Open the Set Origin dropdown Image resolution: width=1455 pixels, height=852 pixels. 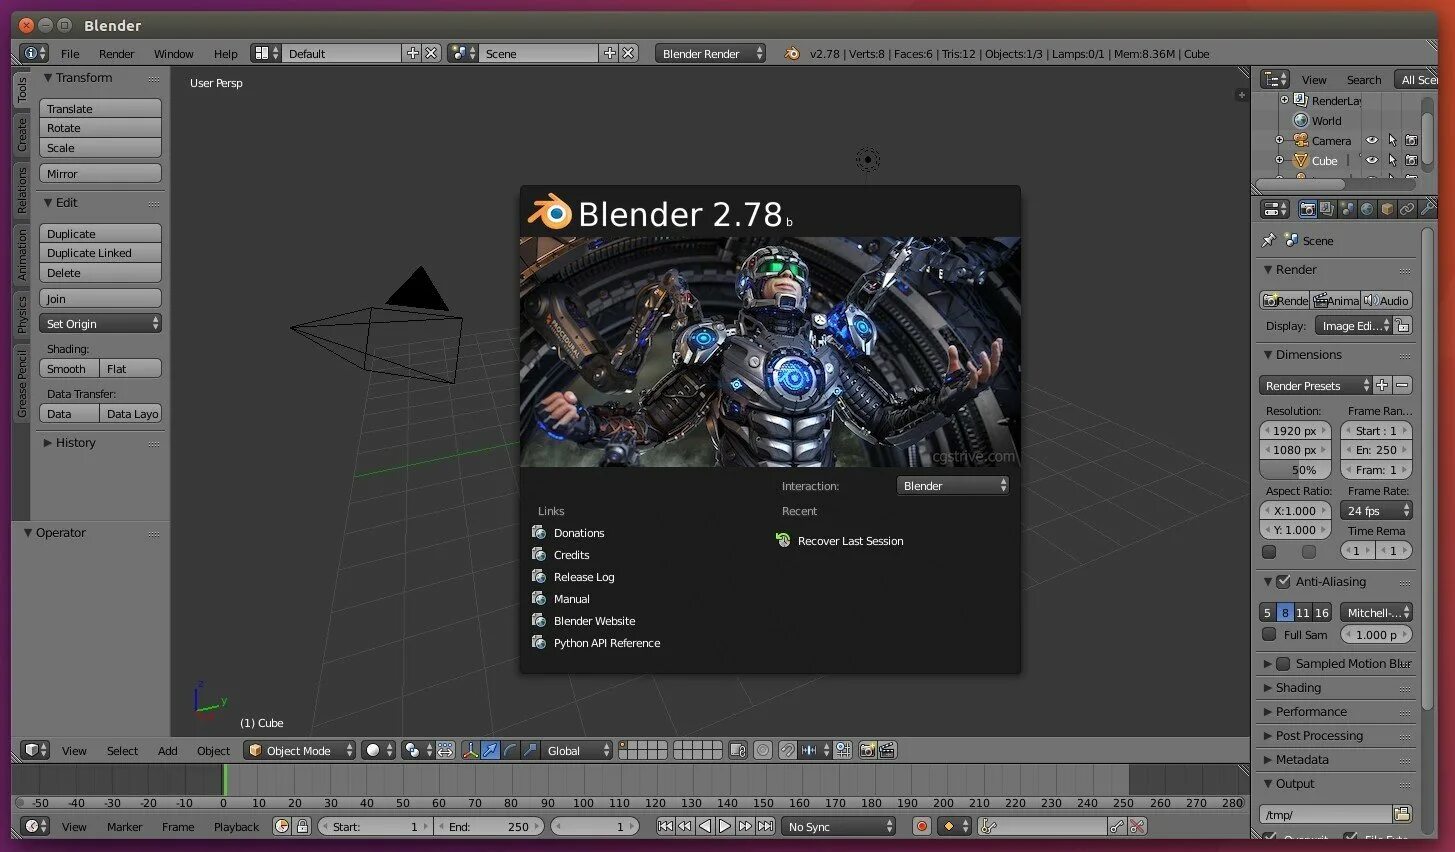coord(100,323)
